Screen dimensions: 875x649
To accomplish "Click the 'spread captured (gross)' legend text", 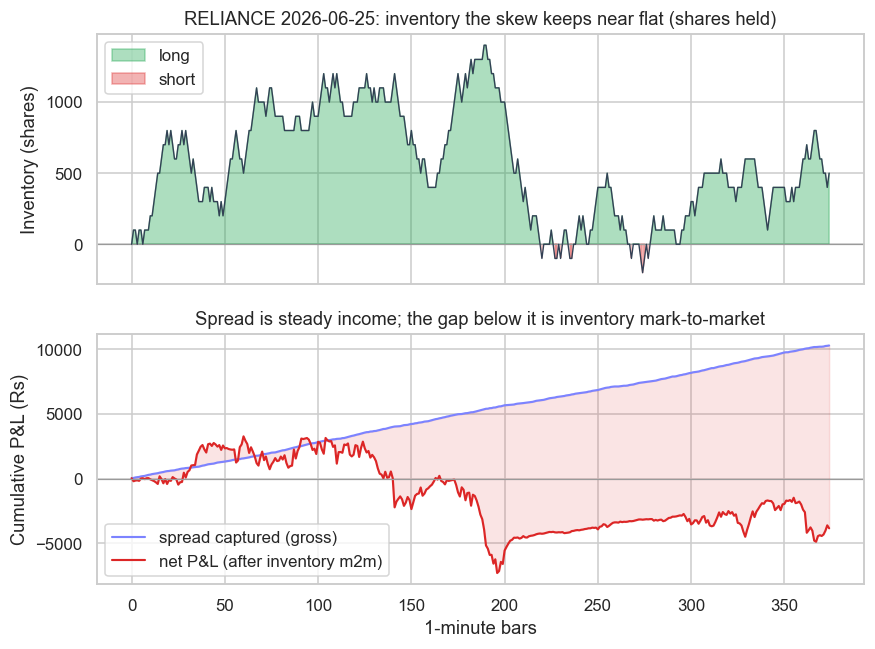I will (248, 537).
